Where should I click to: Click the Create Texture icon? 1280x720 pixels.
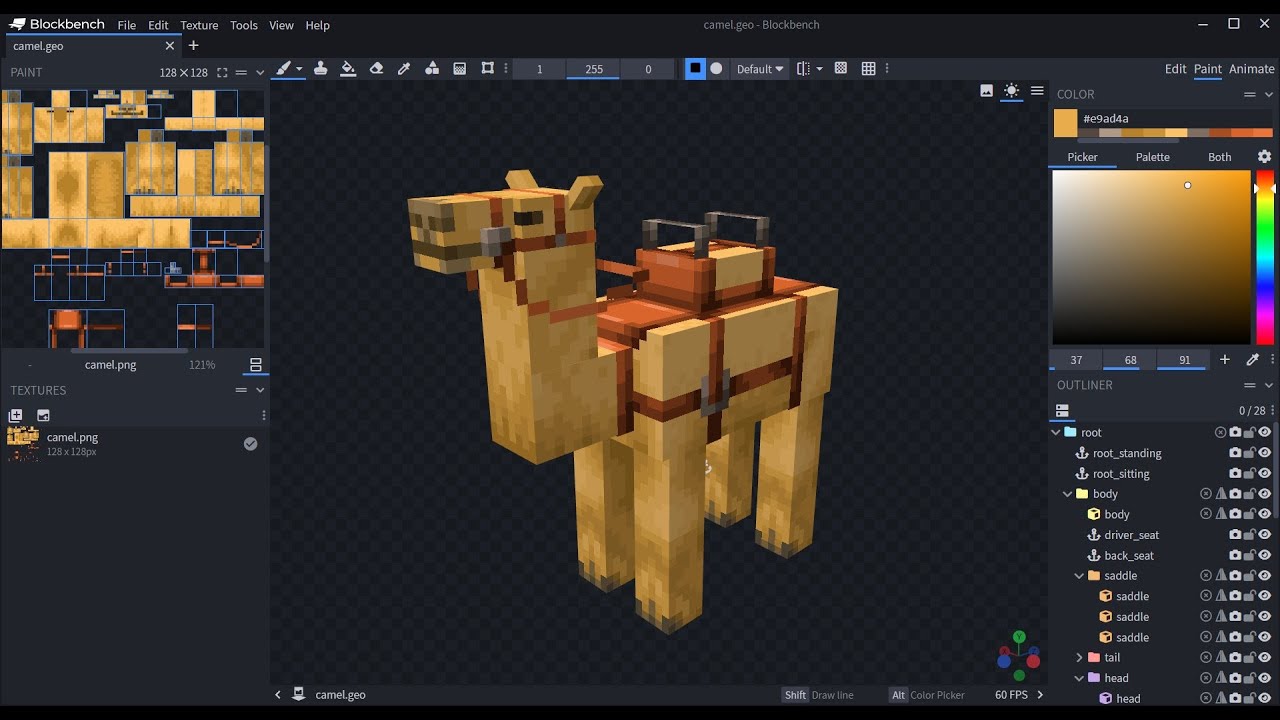pos(16,415)
